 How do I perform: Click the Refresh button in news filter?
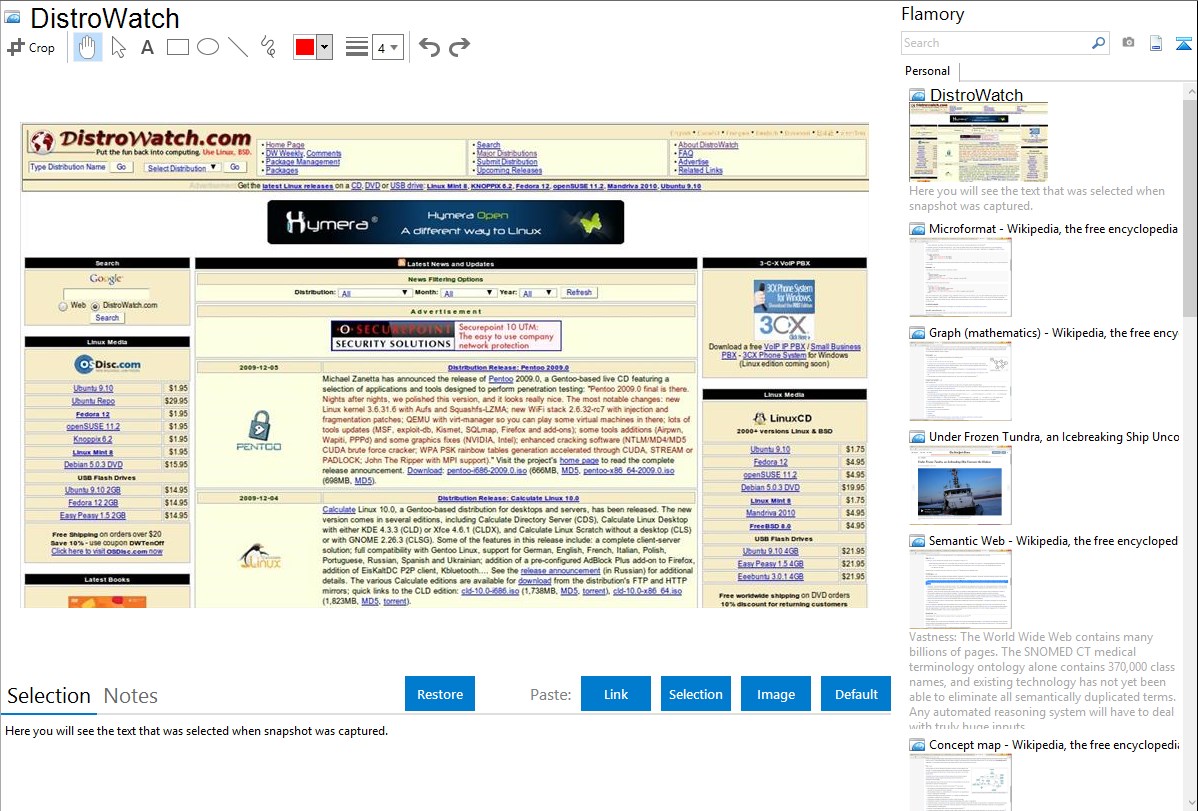coord(579,293)
